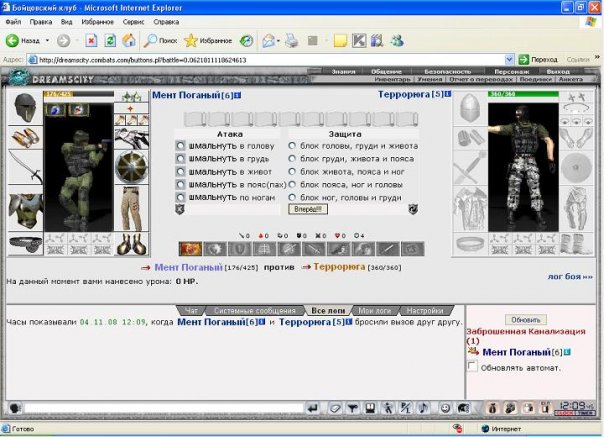The width and height of the screenshot is (604, 437).
Task: Click the round shield equipment slot
Action: pyautogui.click(x=131, y=168)
